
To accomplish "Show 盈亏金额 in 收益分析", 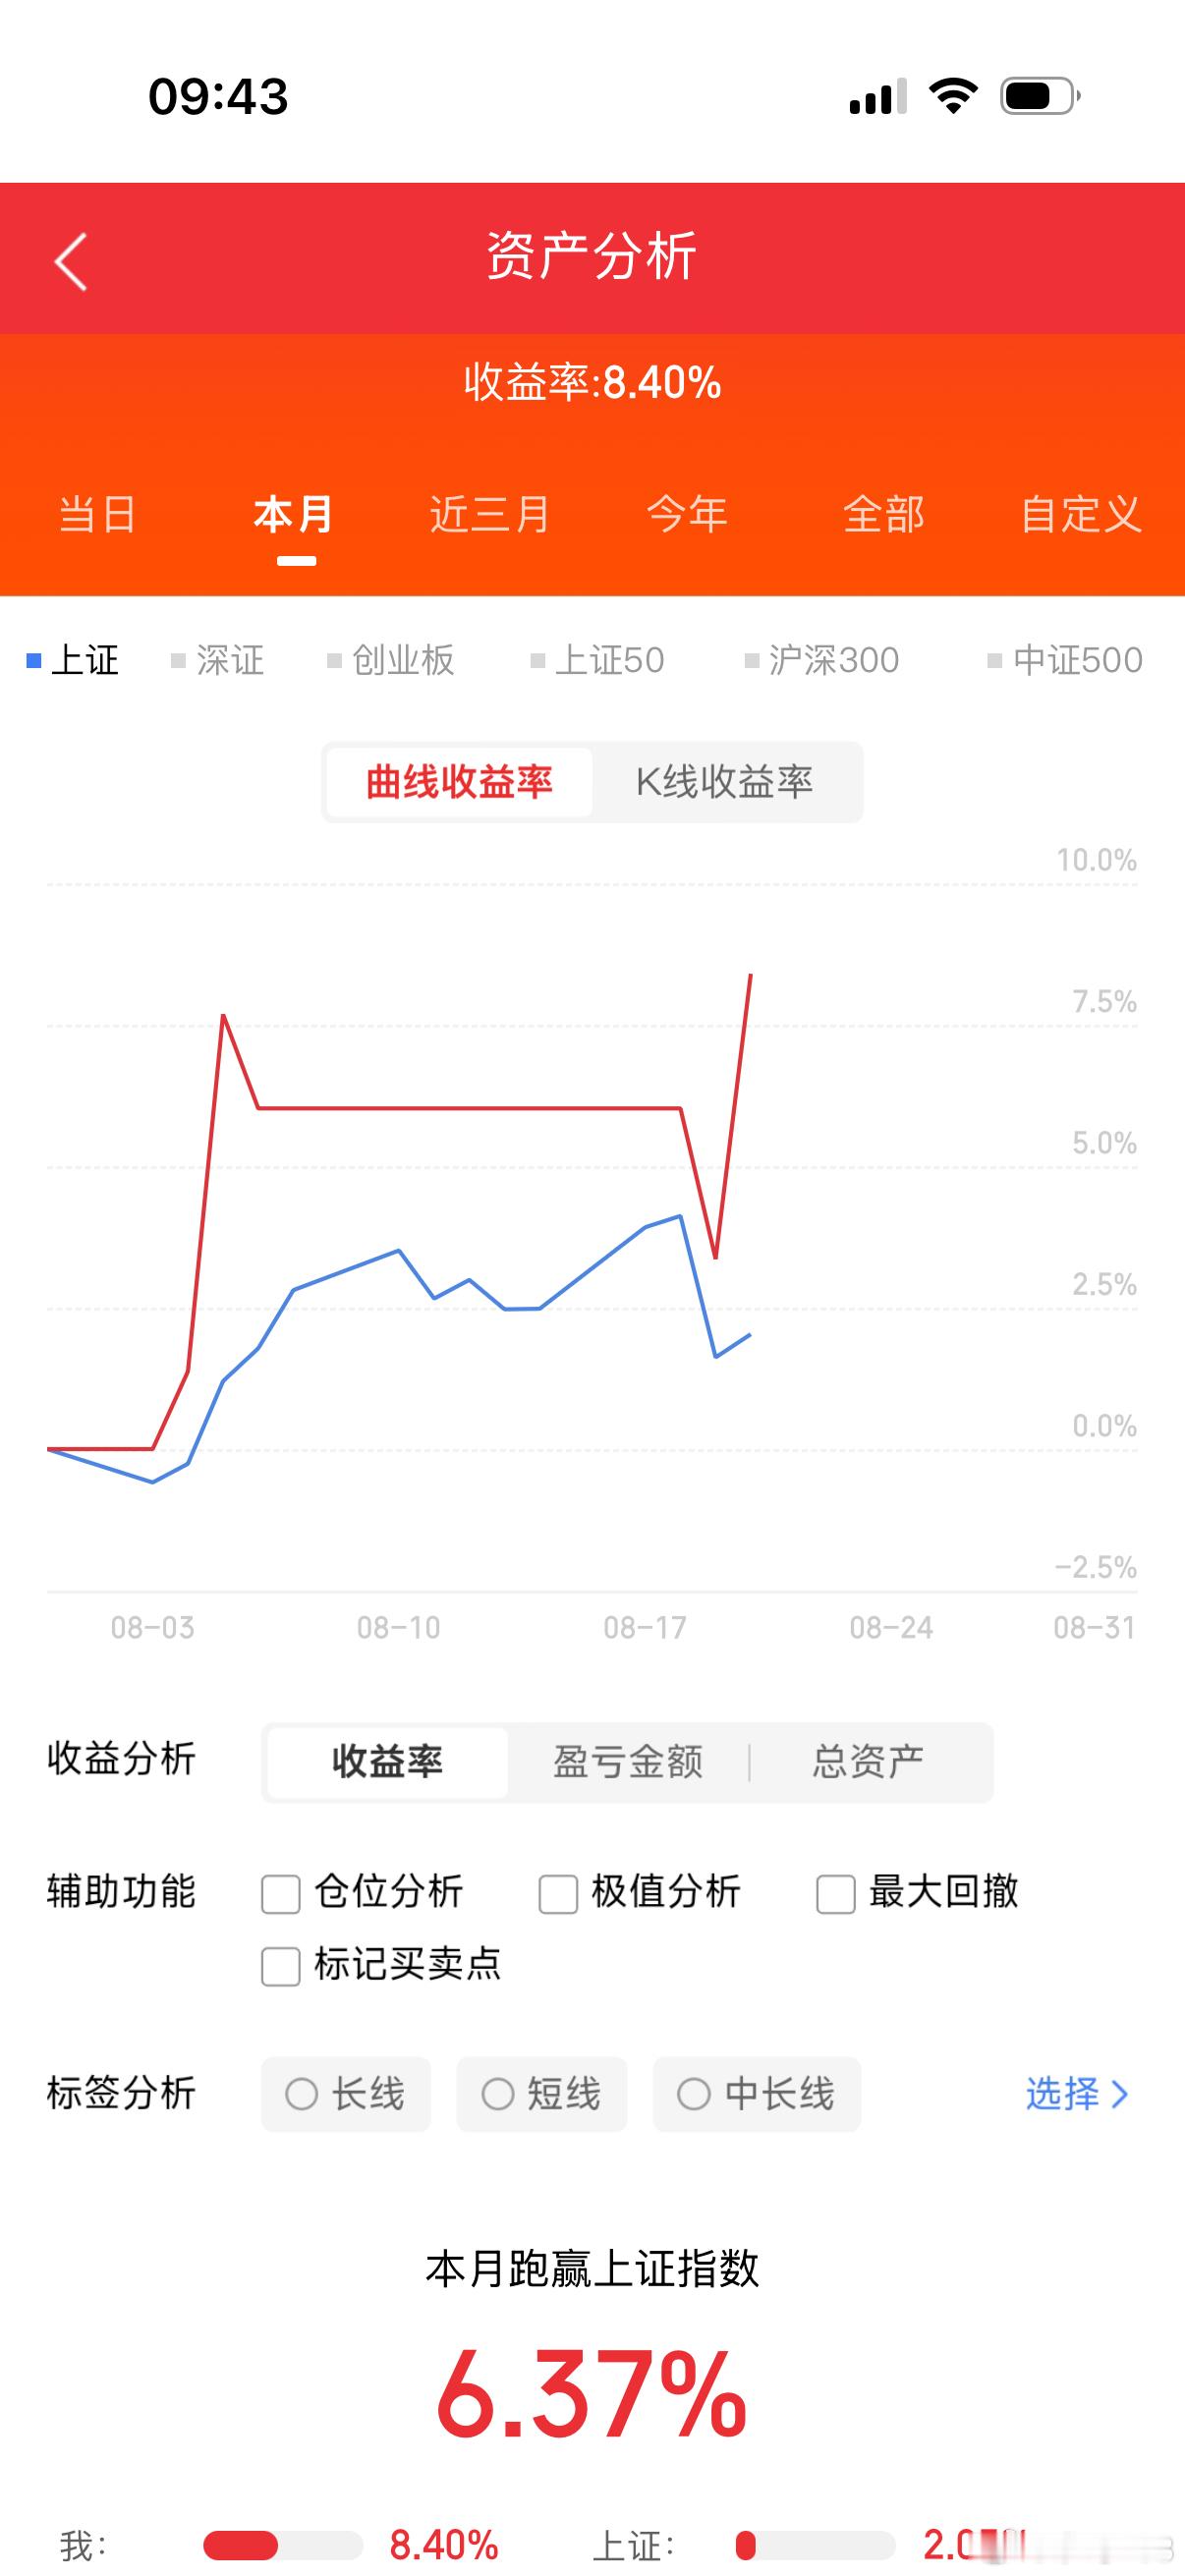I will click(628, 1761).
